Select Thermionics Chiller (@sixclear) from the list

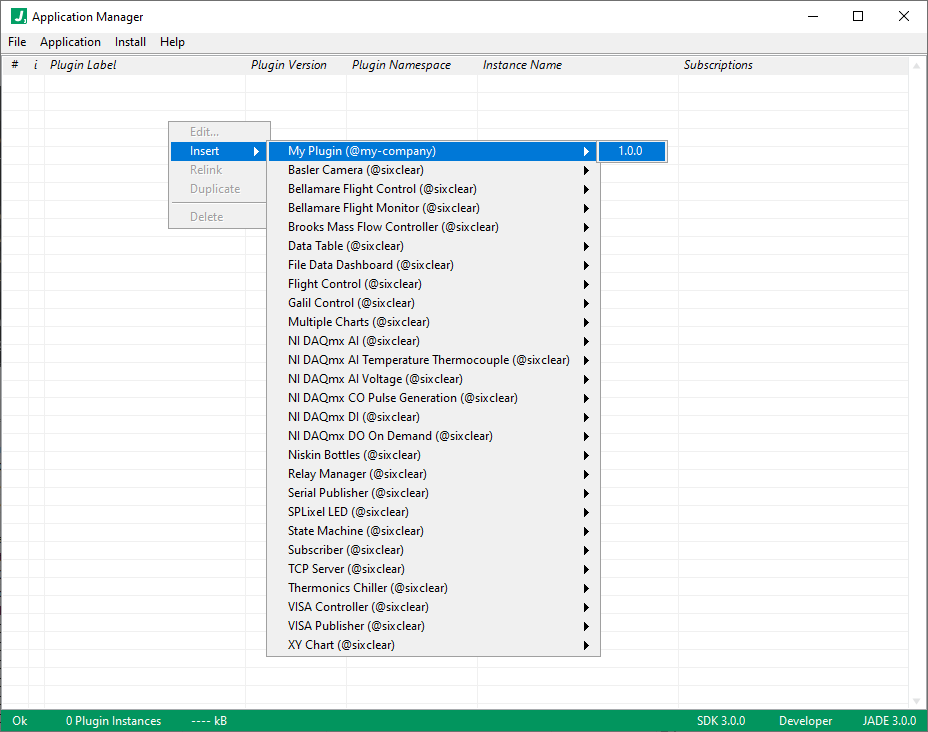tap(367, 587)
